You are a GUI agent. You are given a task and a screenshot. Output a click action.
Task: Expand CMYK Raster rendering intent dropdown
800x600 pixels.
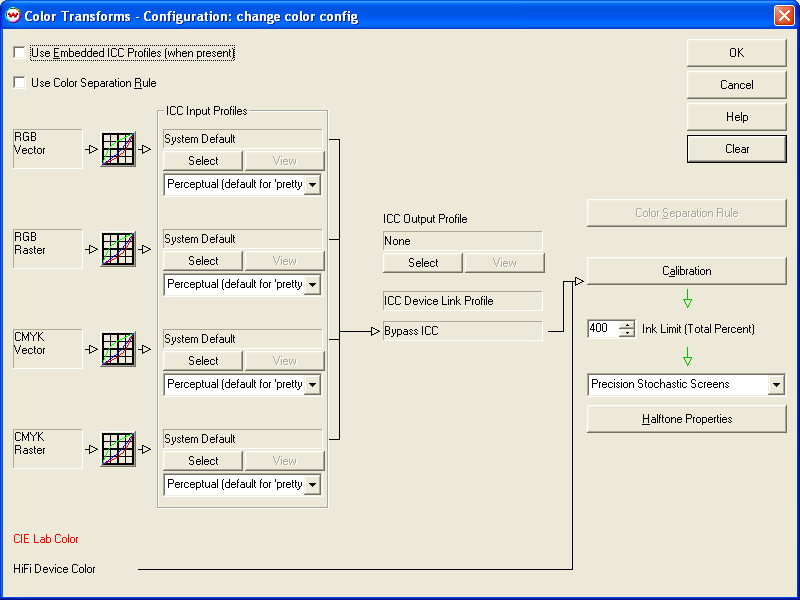point(312,484)
